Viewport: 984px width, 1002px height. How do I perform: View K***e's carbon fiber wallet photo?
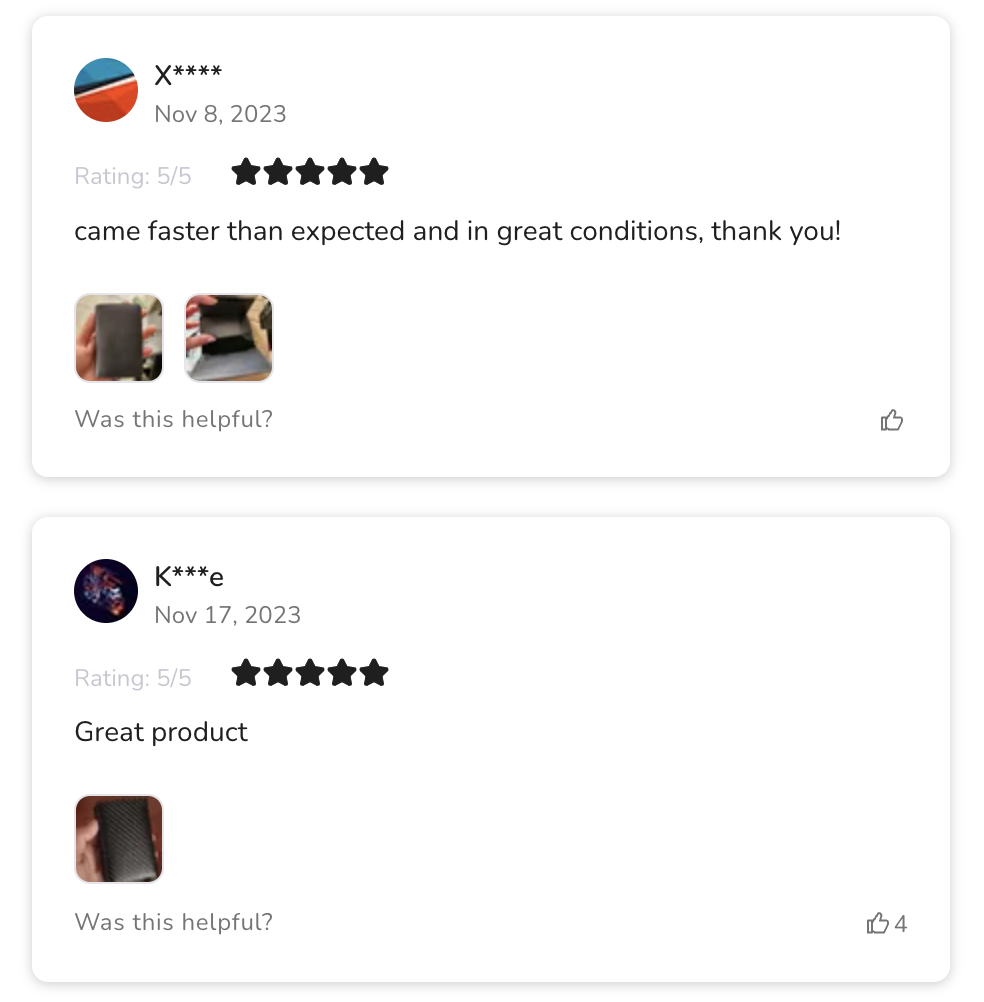119,839
